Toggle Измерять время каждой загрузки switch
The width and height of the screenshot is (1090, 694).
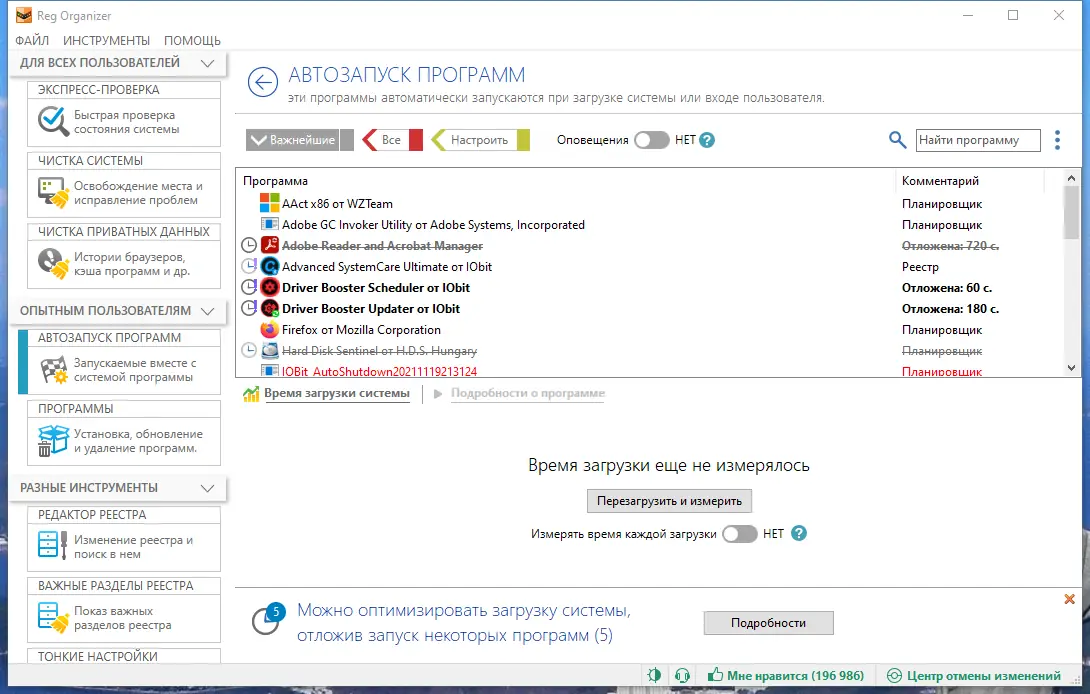[740, 533]
